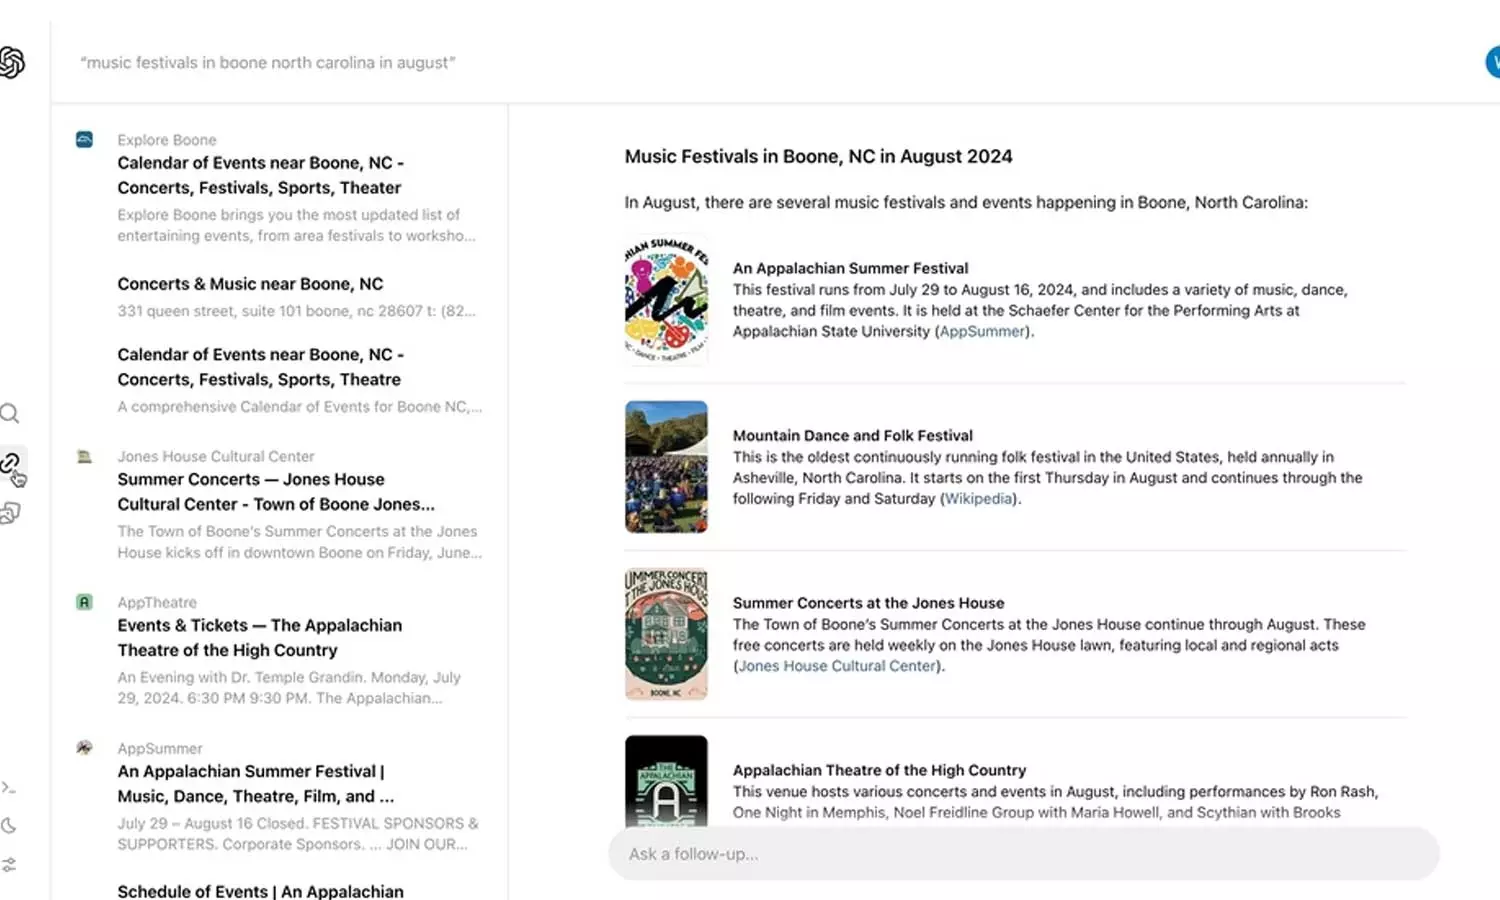Click the AppTheatre green favicon
1500x900 pixels.
click(x=85, y=602)
